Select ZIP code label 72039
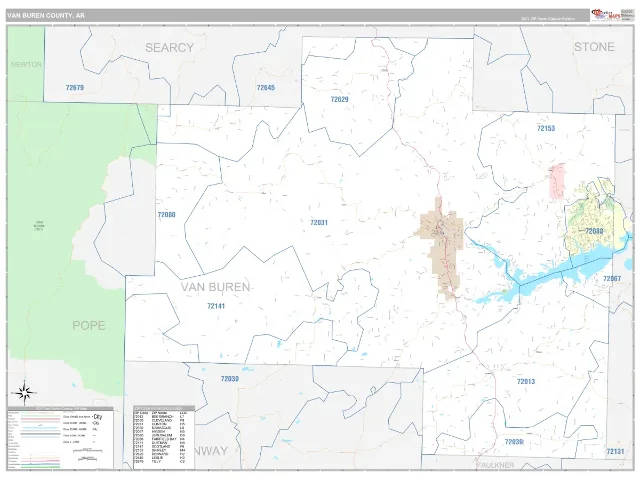 coord(513,442)
